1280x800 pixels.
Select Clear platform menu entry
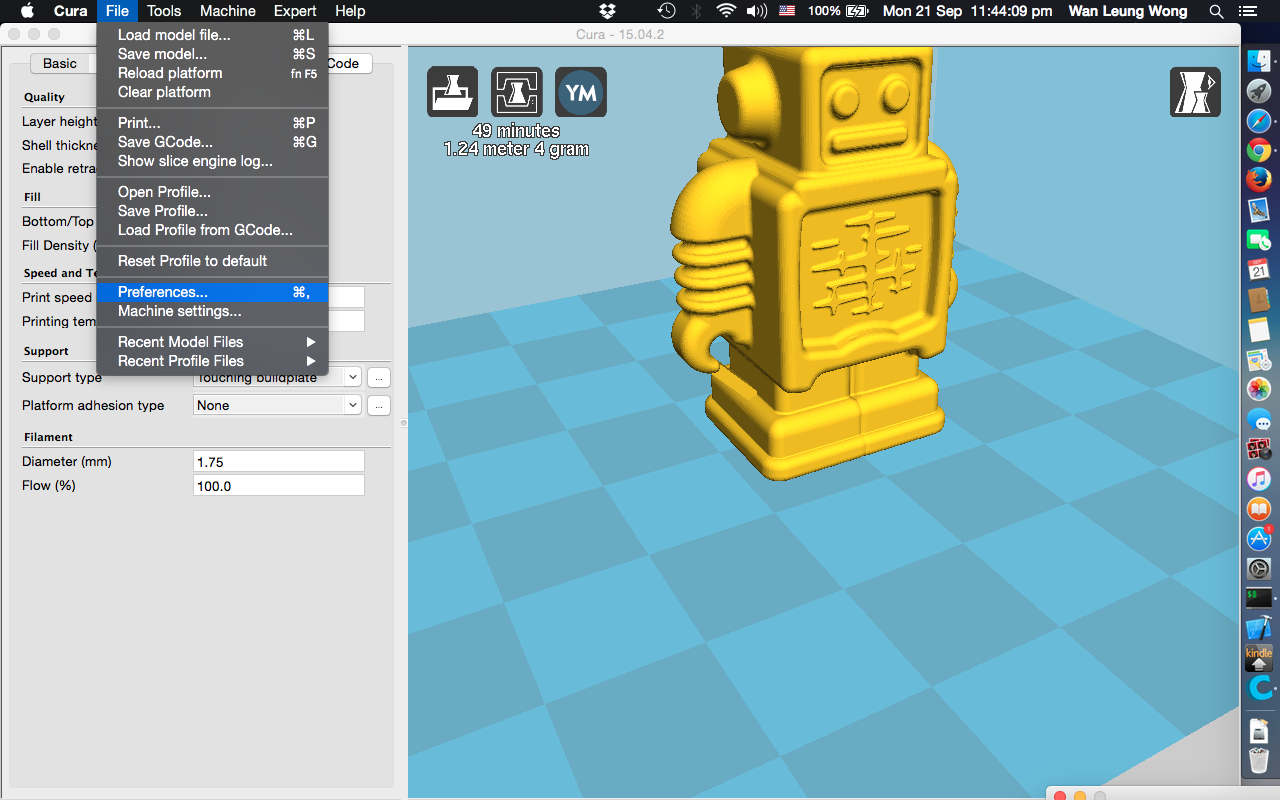coord(213,92)
